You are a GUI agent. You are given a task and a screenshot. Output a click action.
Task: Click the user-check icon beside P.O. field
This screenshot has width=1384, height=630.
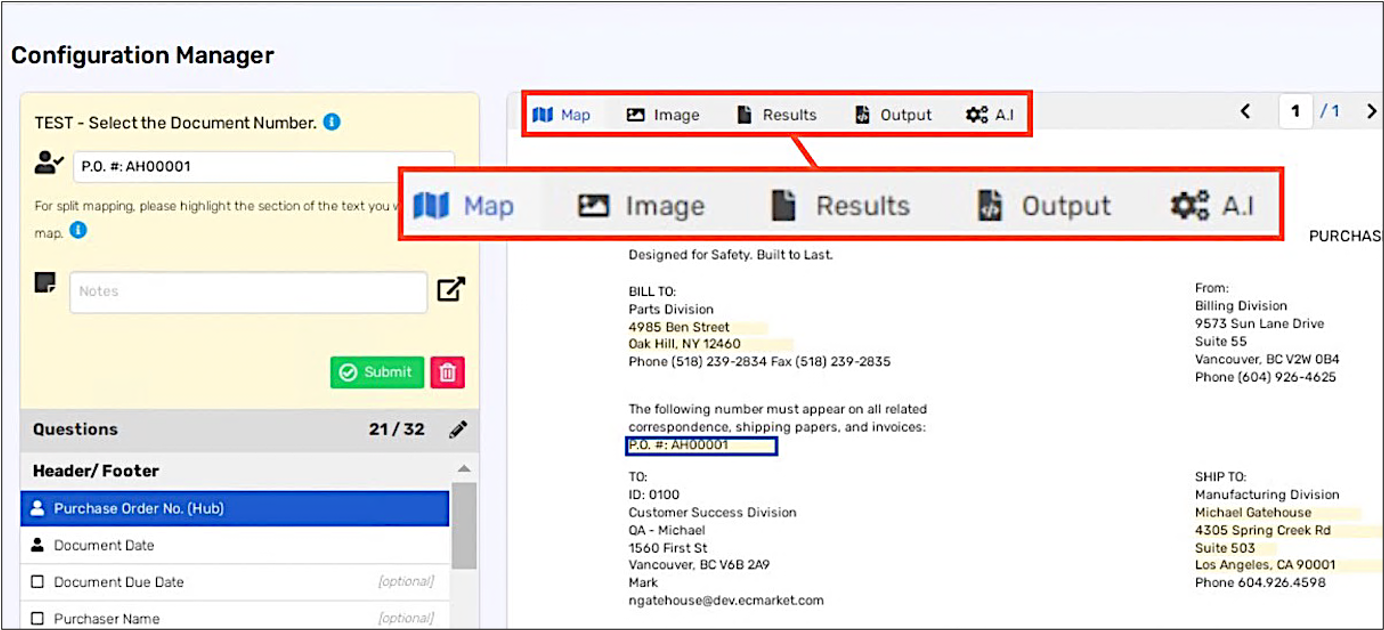coord(49,164)
